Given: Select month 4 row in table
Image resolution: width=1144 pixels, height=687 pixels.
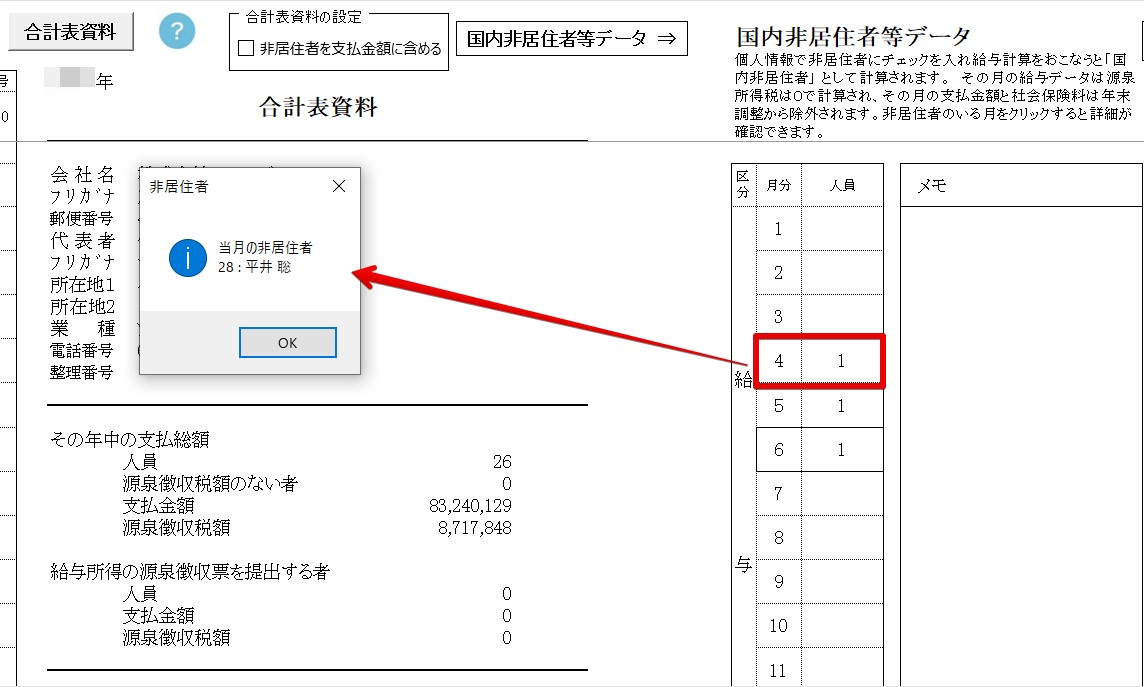Looking at the screenshot, I should click(779, 361).
